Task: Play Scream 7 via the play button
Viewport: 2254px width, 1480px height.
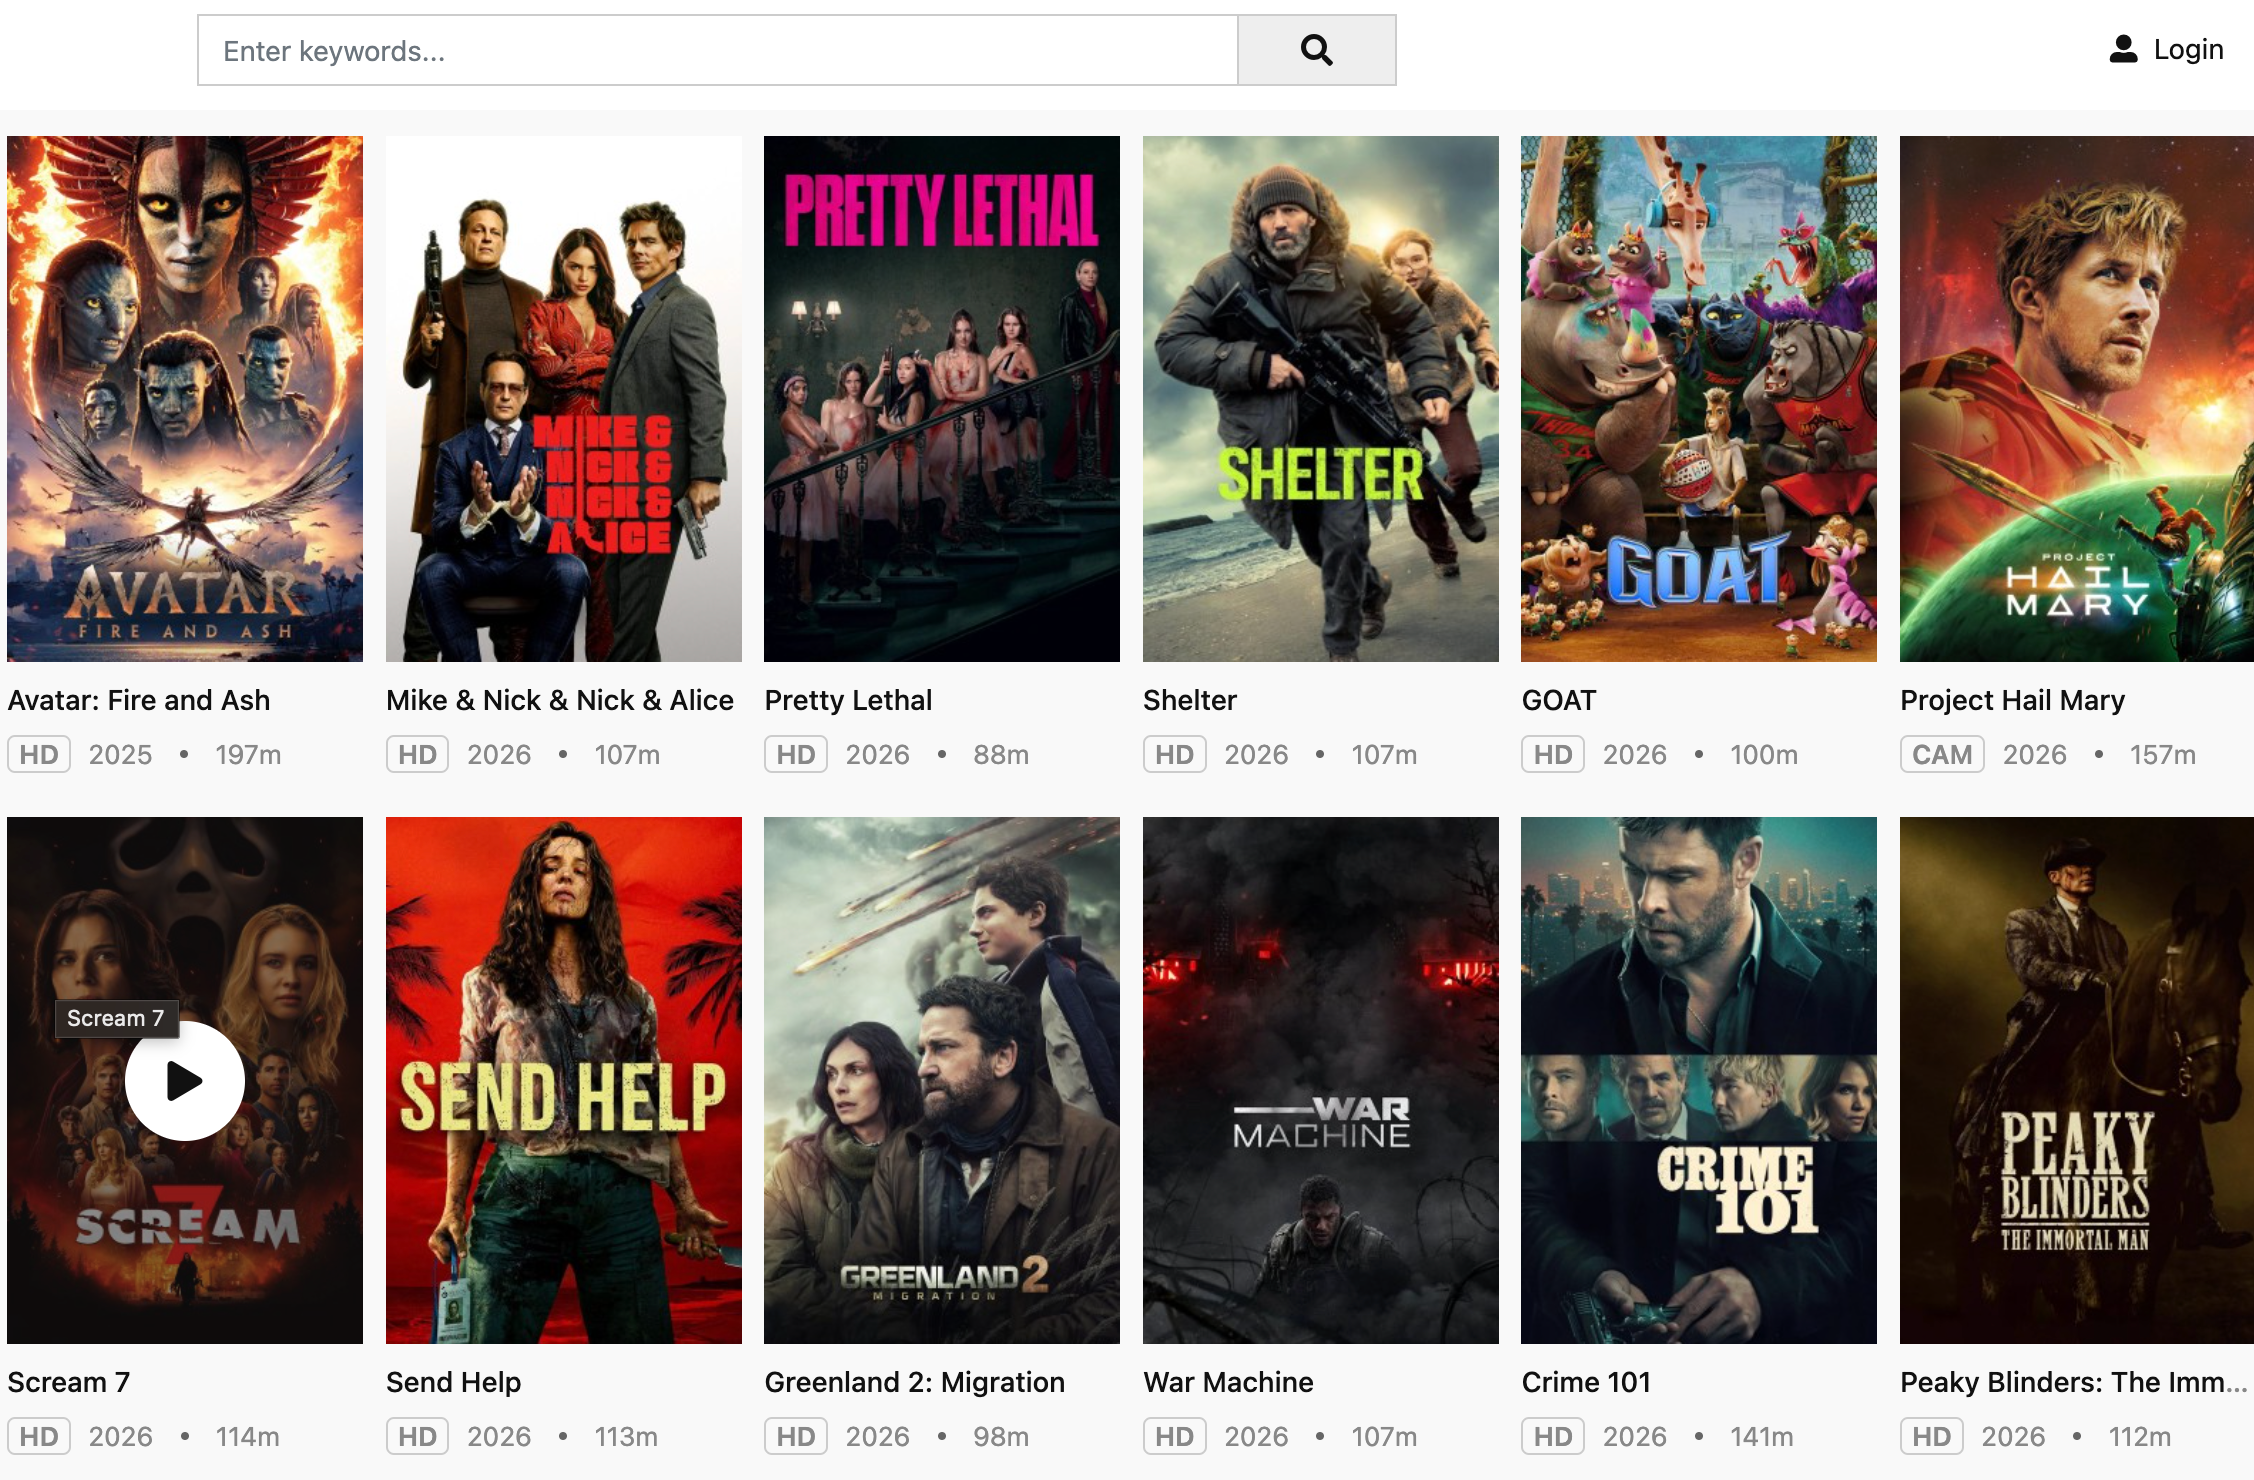Action: [x=185, y=1080]
